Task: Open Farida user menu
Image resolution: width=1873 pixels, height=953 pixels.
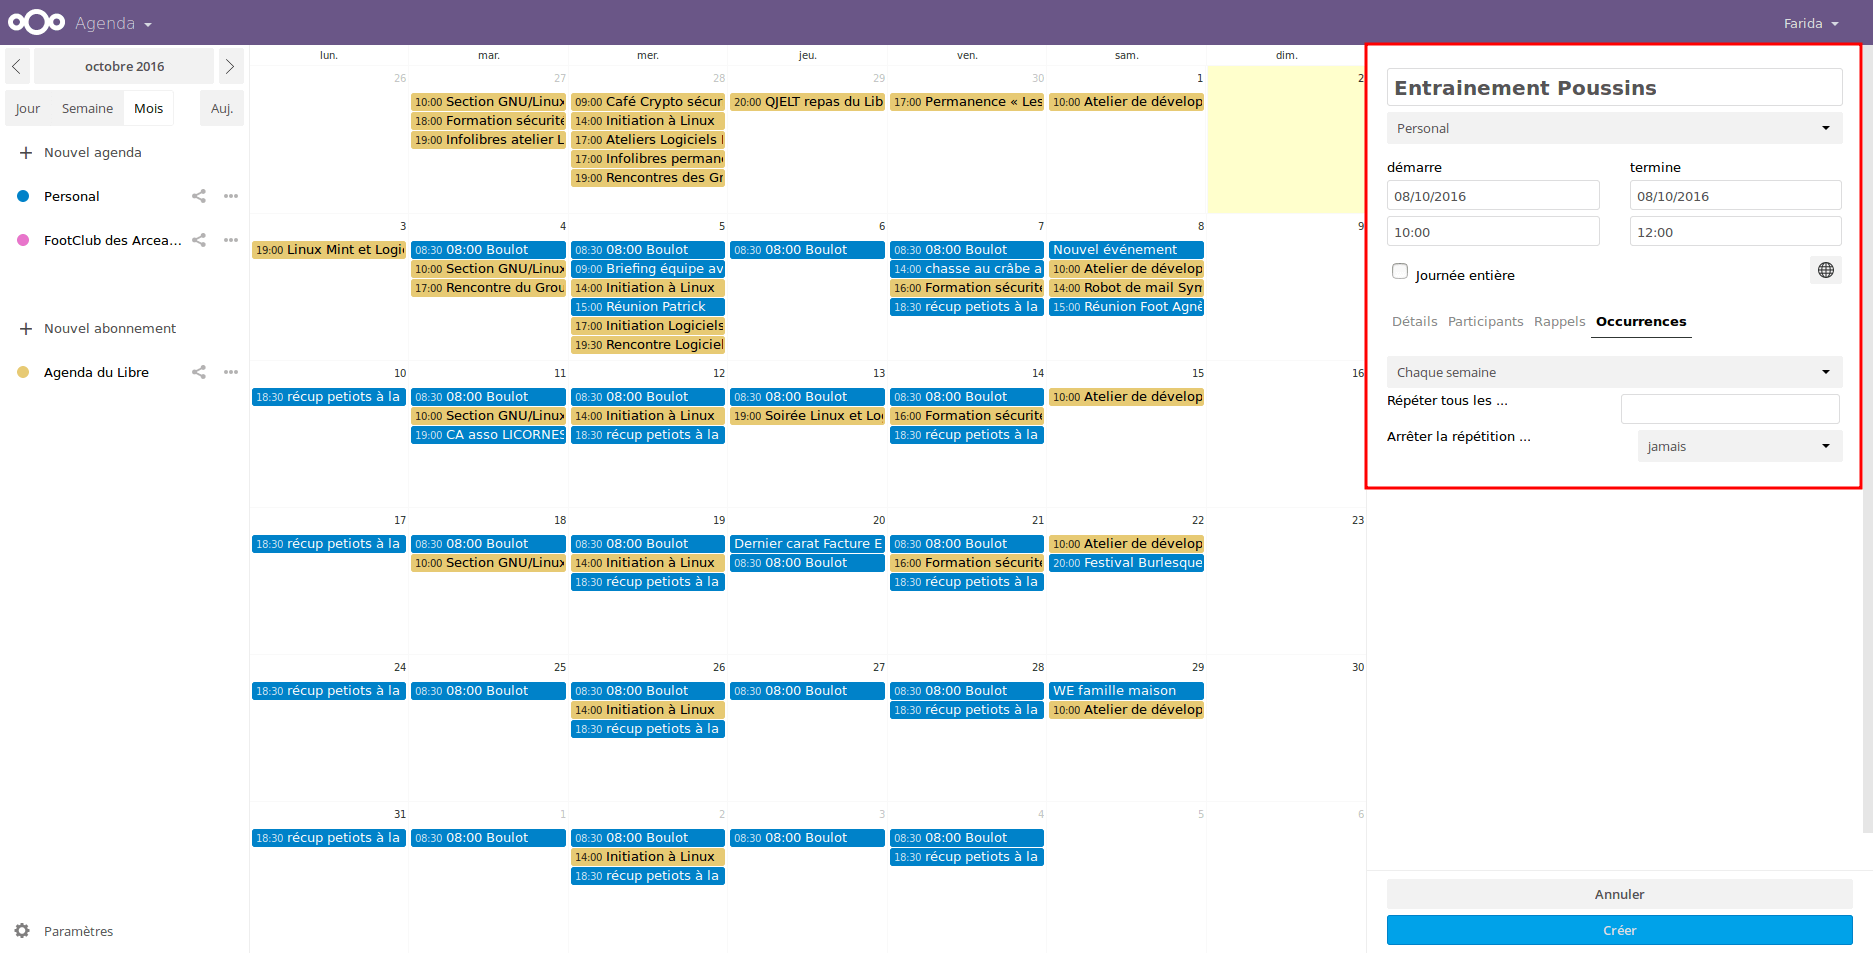Action: coord(1811,23)
